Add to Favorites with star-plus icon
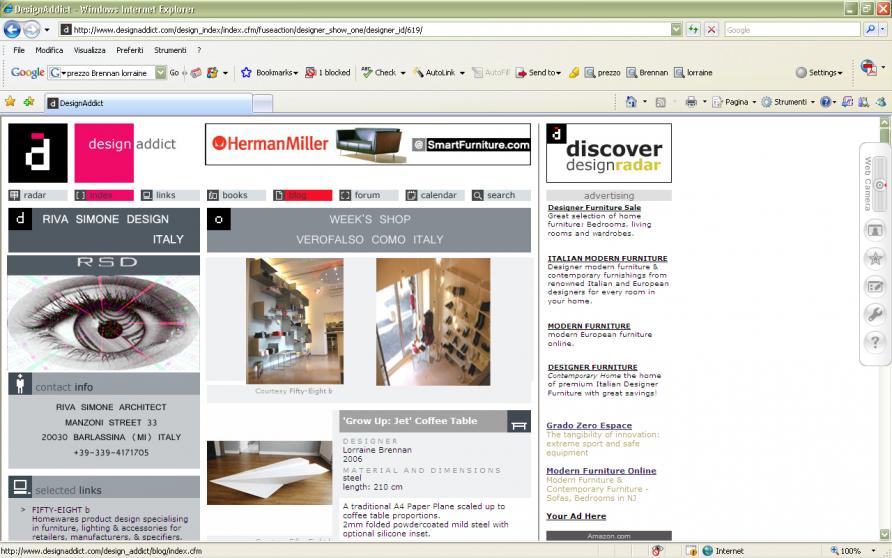The image size is (892, 558). [x=28, y=102]
